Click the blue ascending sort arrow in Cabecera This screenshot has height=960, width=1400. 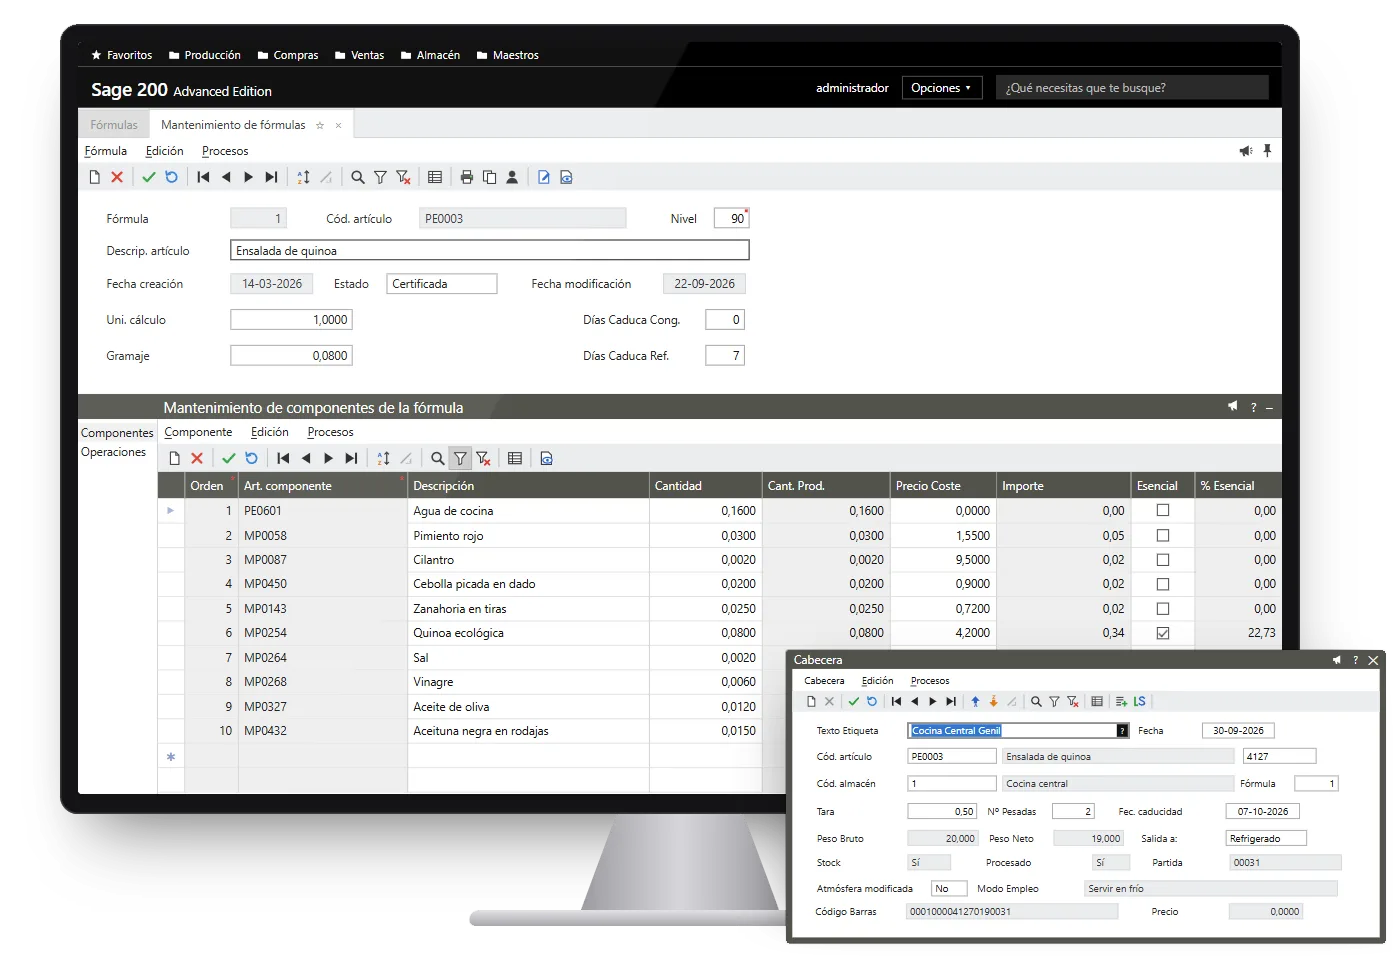pos(975,701)
